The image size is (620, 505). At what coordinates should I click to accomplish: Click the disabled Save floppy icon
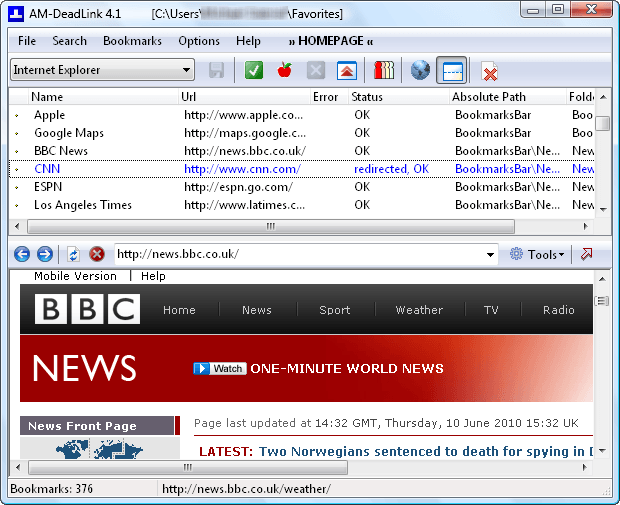[x=216, y=70]
